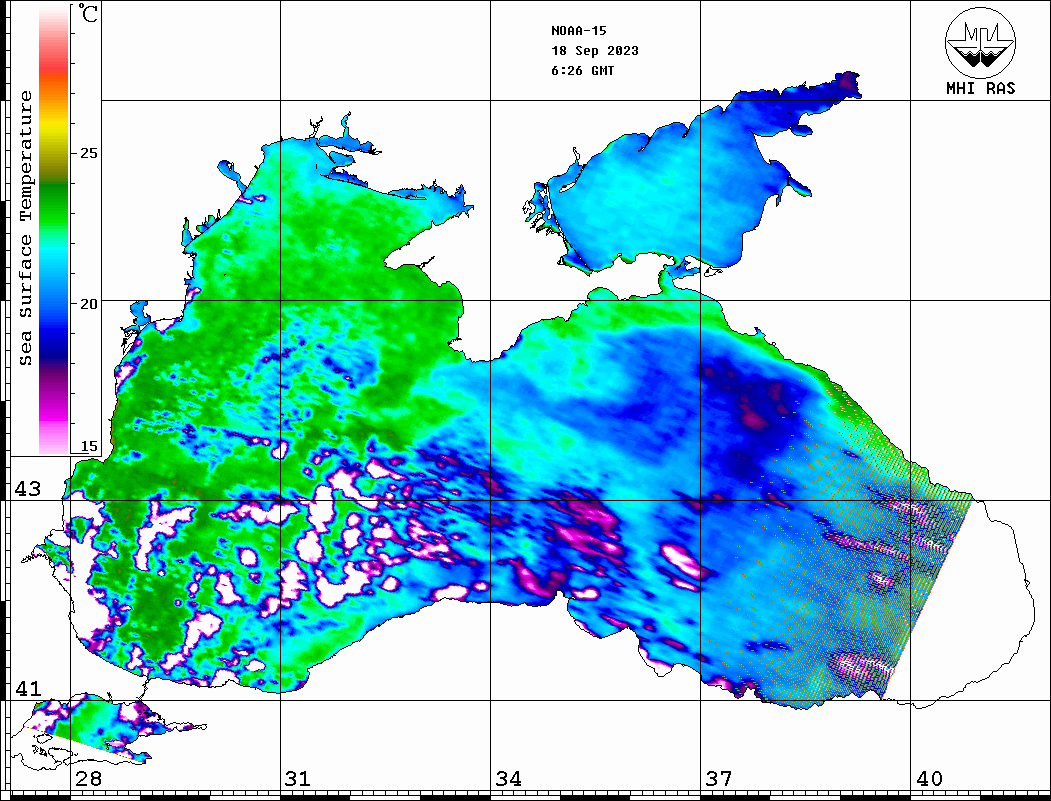Click longitude label 34
This screenshot has width=1051, height=801.
click(x=508, y=778)
